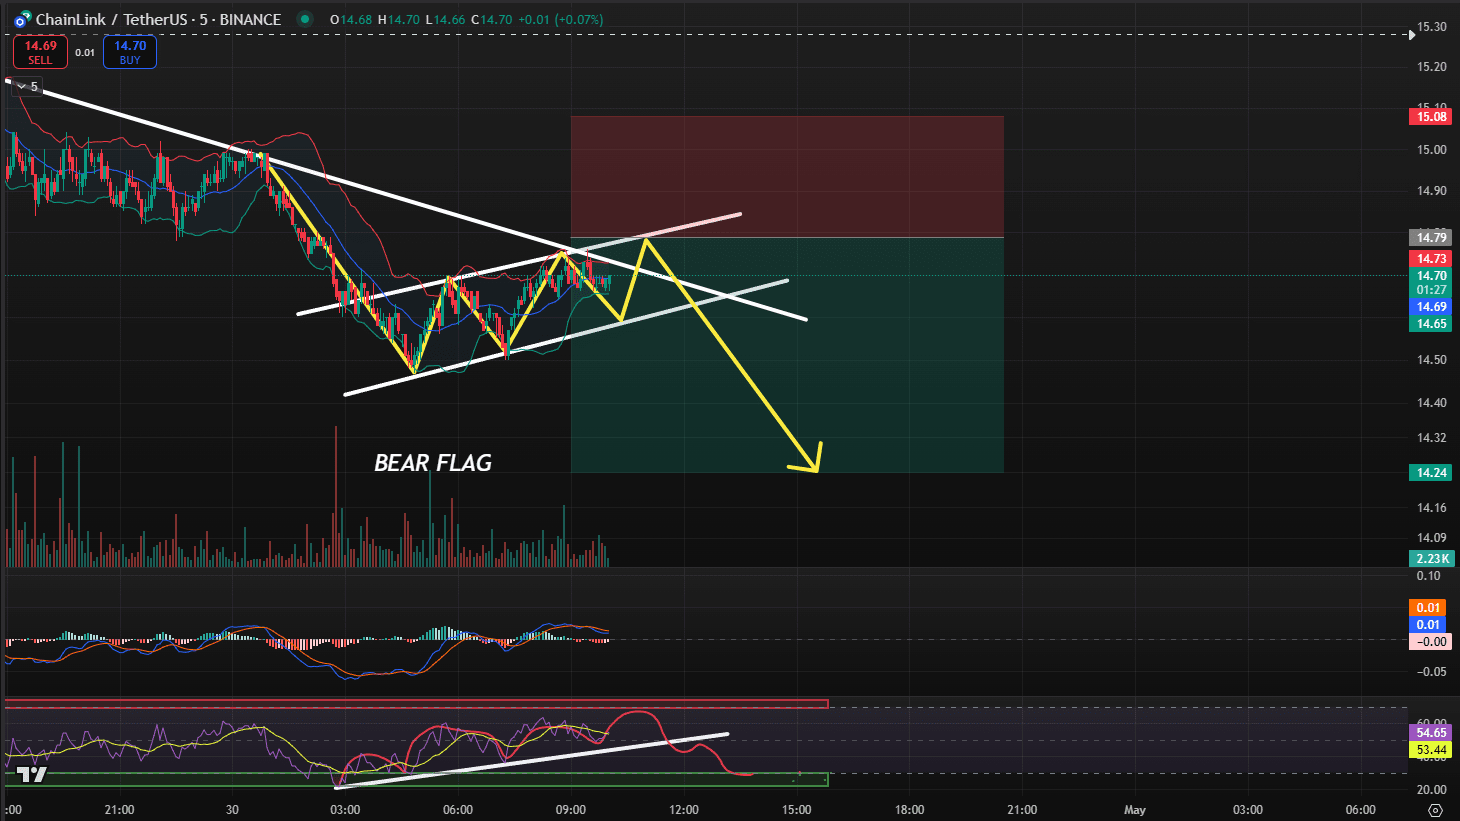
Task: Click the dashed-line arrow marker near 15.30
Action: click(x=1411, y=34)
